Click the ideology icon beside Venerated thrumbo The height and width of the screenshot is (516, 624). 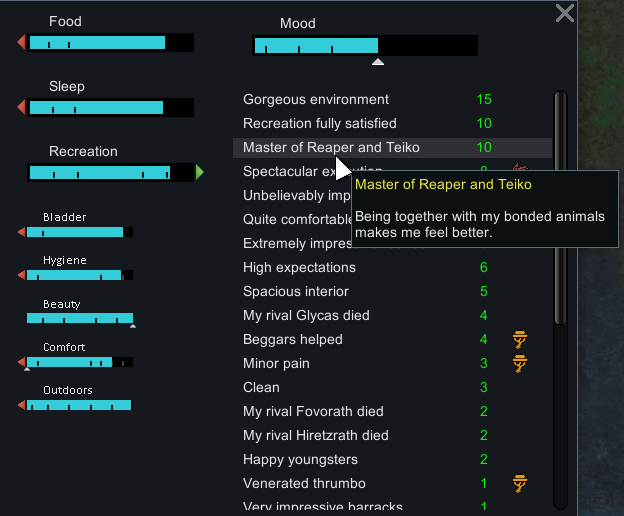(x=519, y=484)
